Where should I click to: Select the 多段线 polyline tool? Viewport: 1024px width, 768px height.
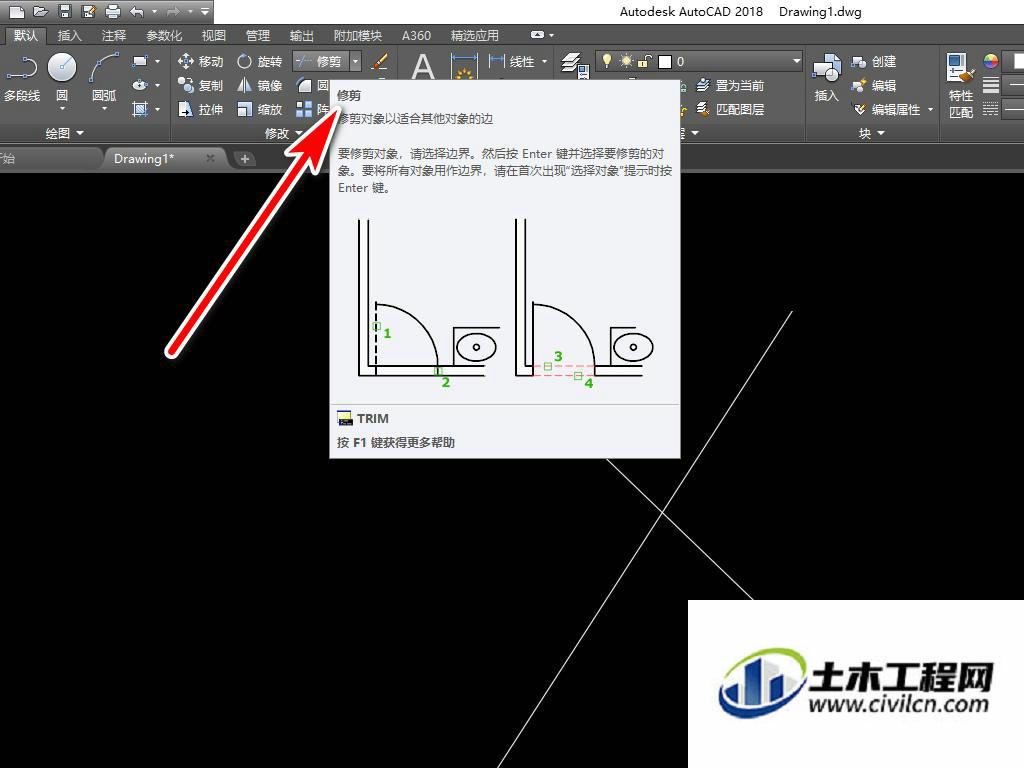[22, 78]
